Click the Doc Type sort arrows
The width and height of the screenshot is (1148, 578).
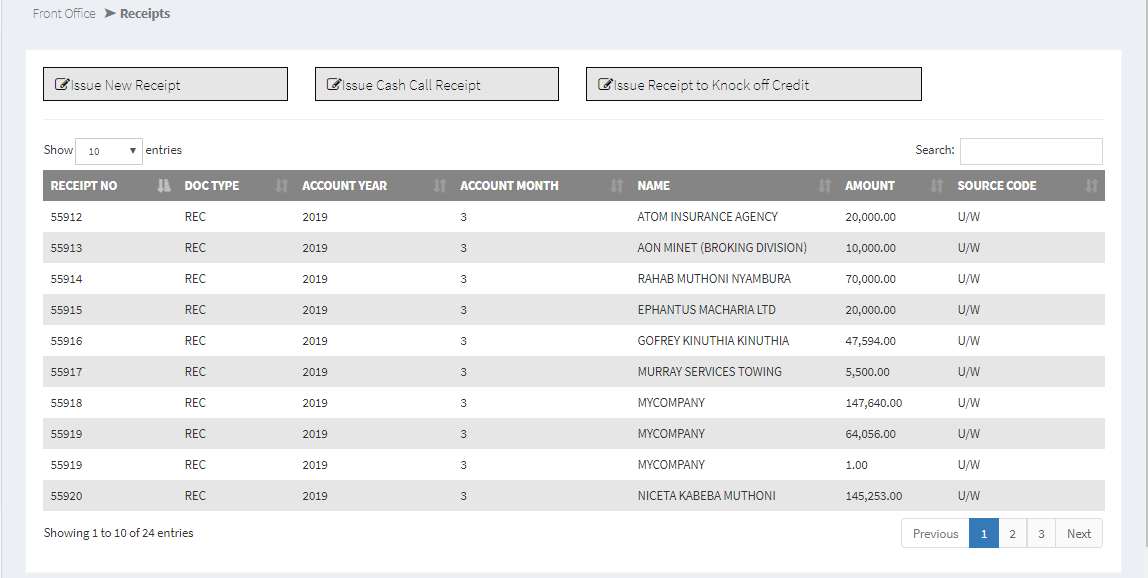[282, 186]
